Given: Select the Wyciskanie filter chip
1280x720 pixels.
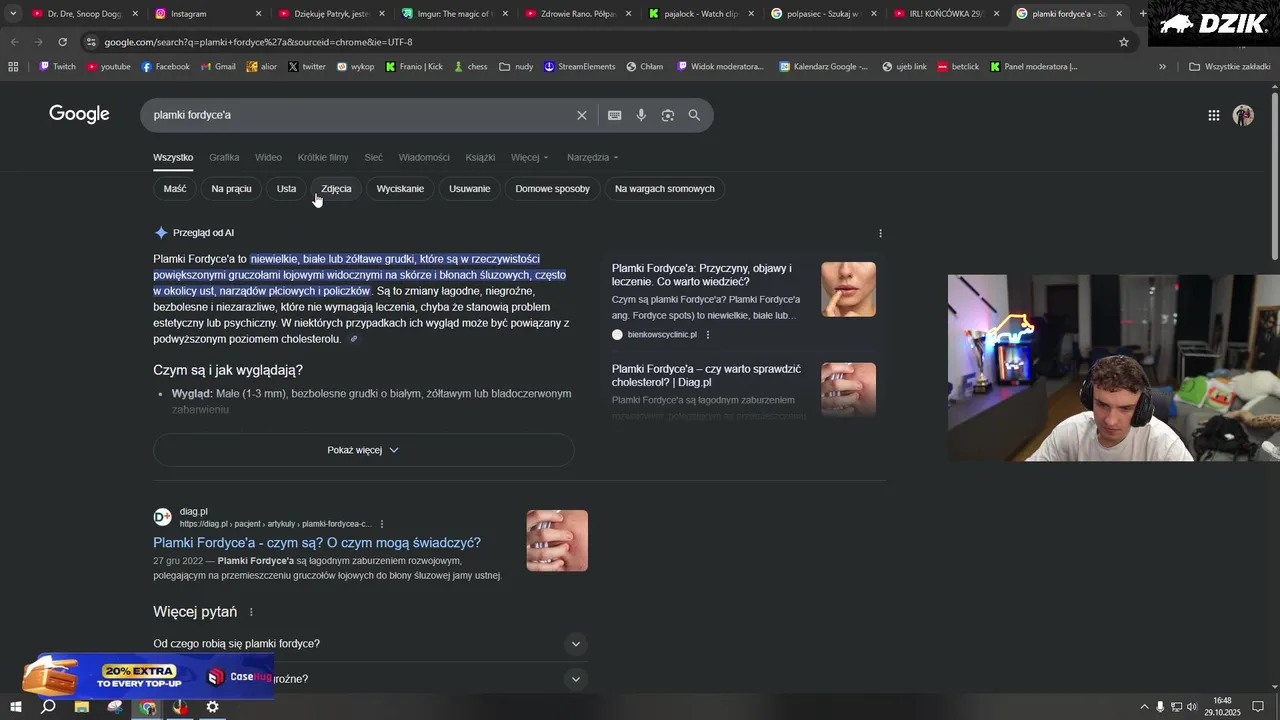Looking at the screenshot, I should click(400, 189).
